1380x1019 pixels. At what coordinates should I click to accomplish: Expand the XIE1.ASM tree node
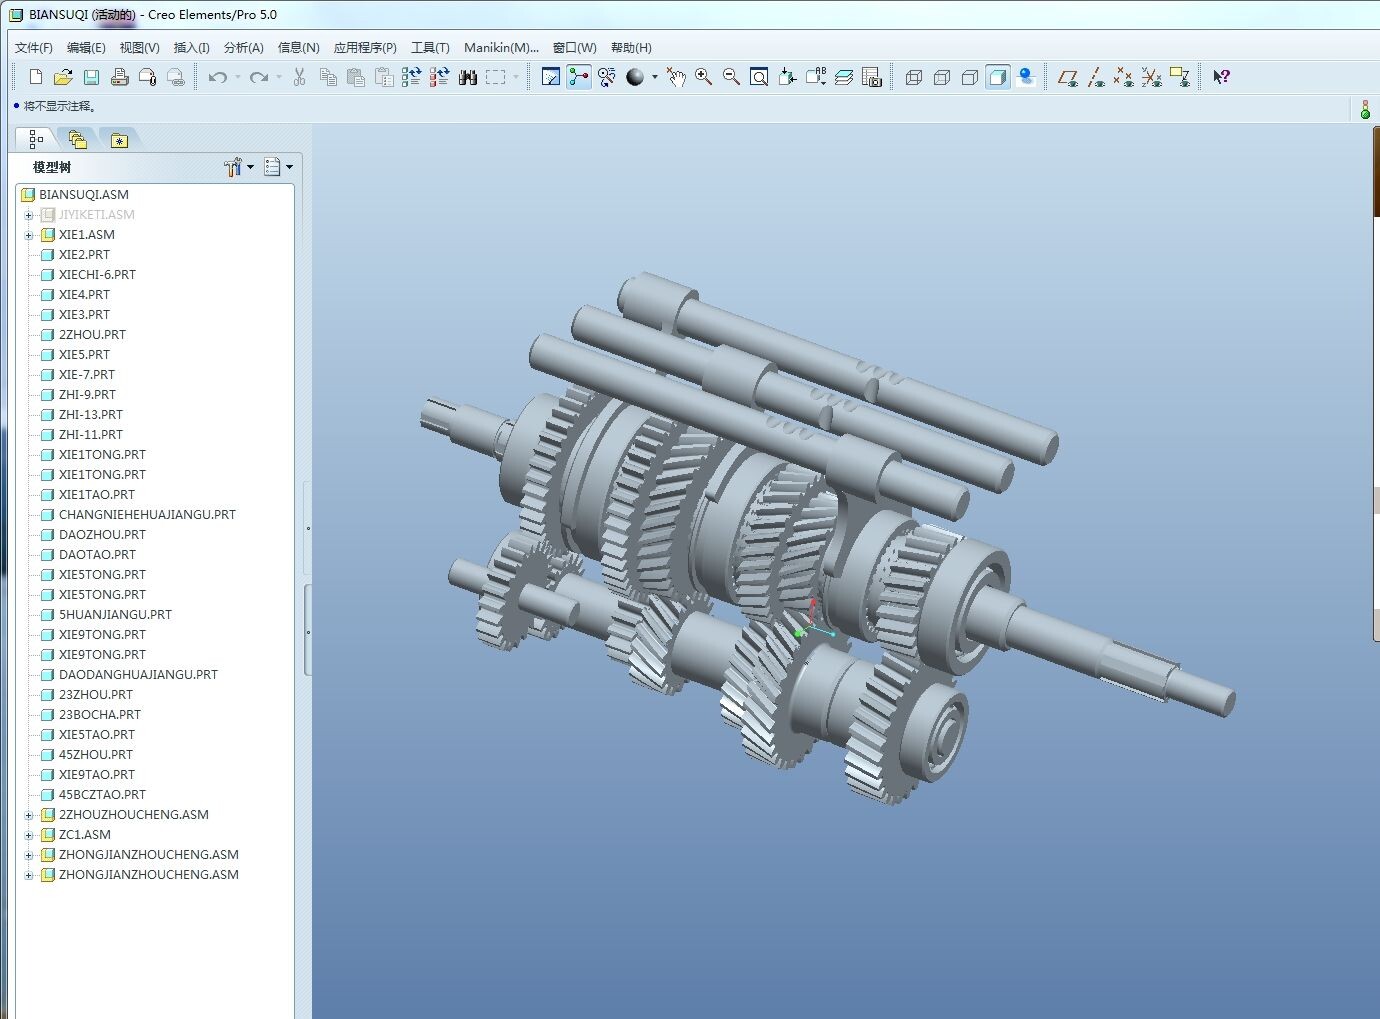click(x=29, y=235)
